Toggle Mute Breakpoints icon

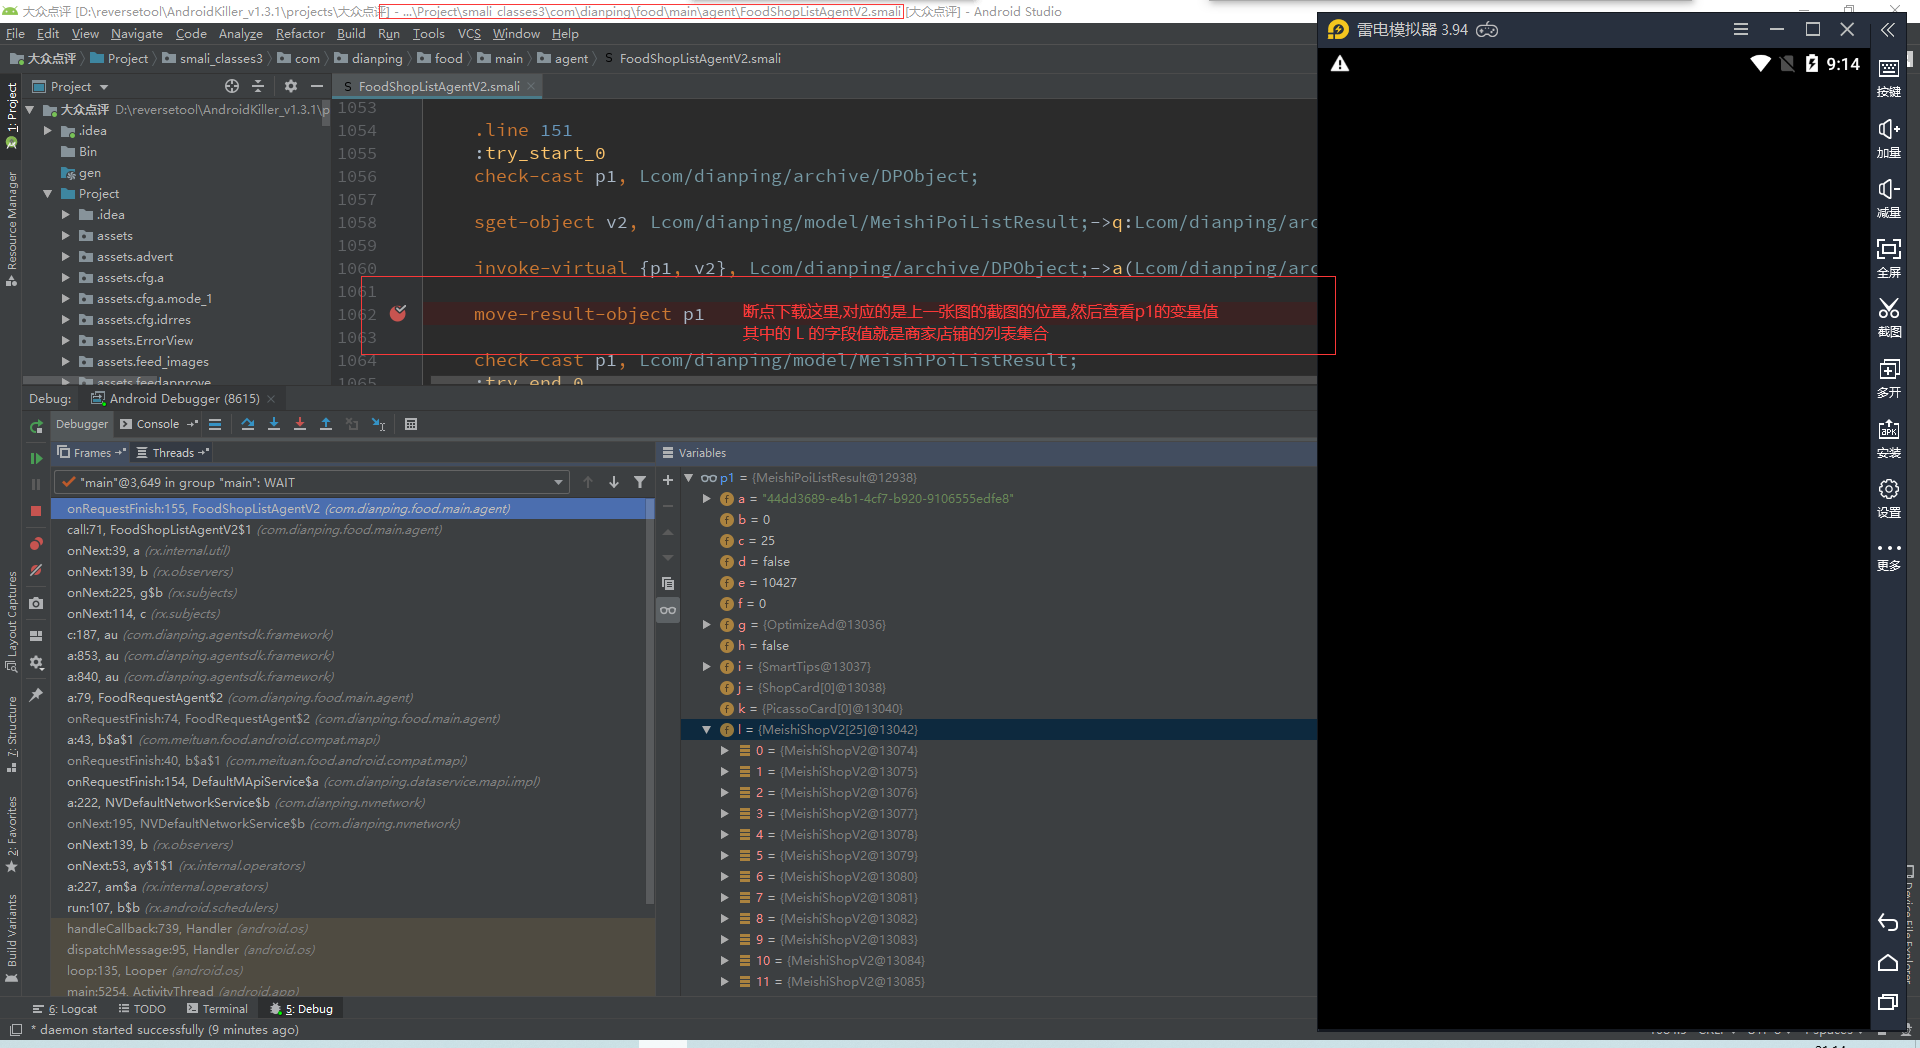36,570
